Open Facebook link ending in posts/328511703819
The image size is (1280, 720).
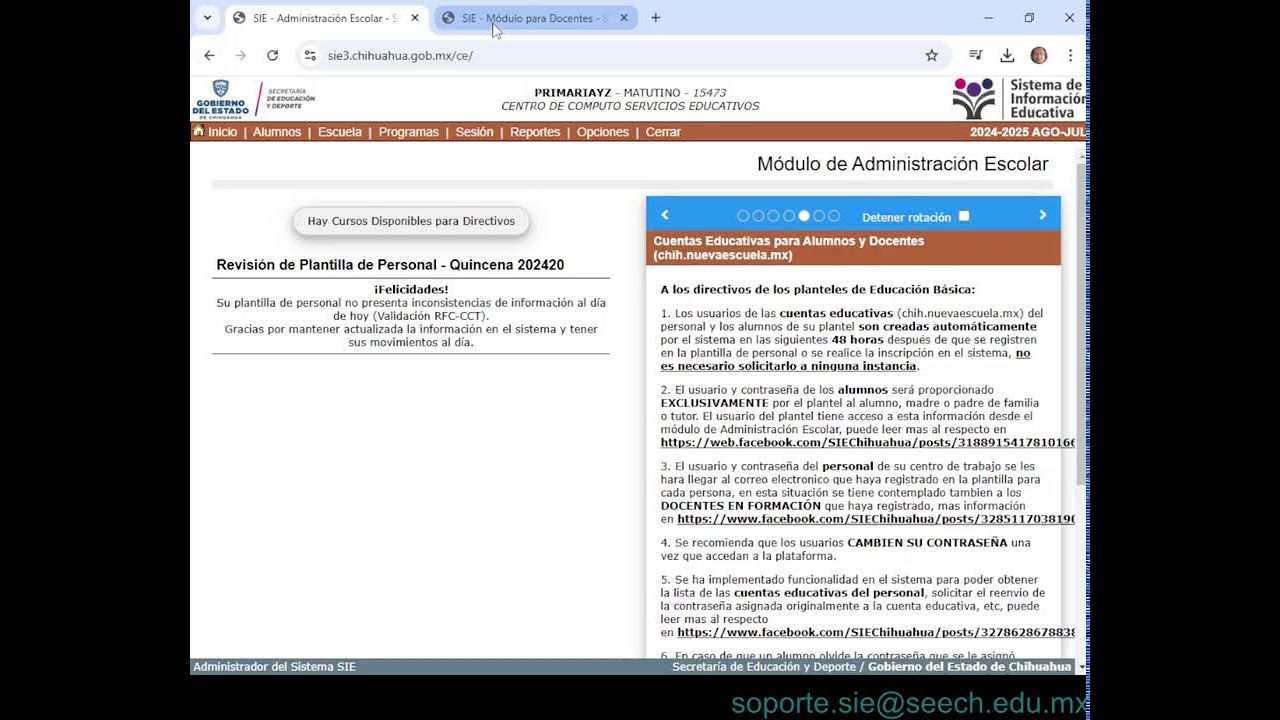876,519
